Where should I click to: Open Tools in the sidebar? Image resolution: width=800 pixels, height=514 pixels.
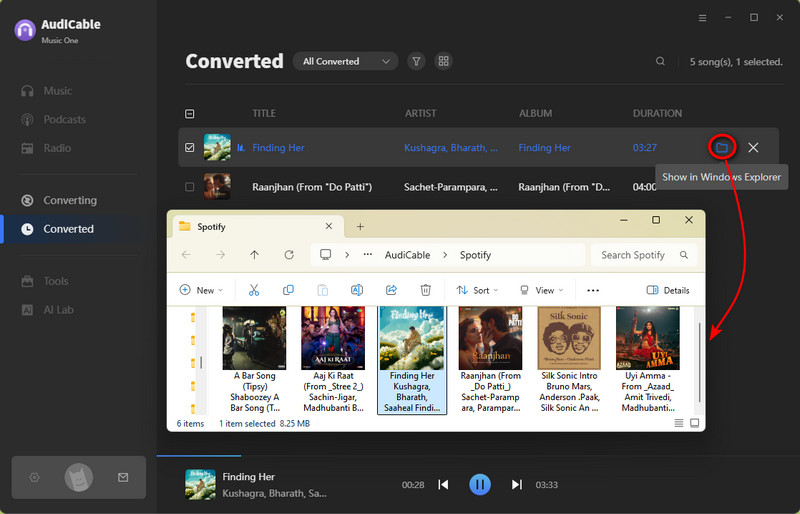[x=44, y=281]
